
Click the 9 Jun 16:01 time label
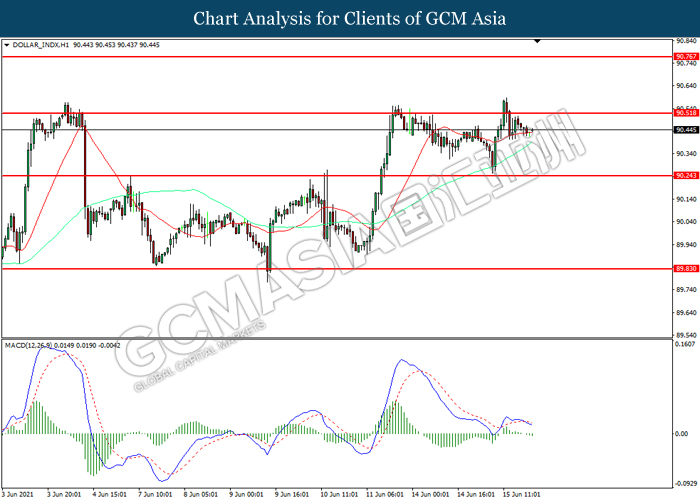[x=292, y=495]
